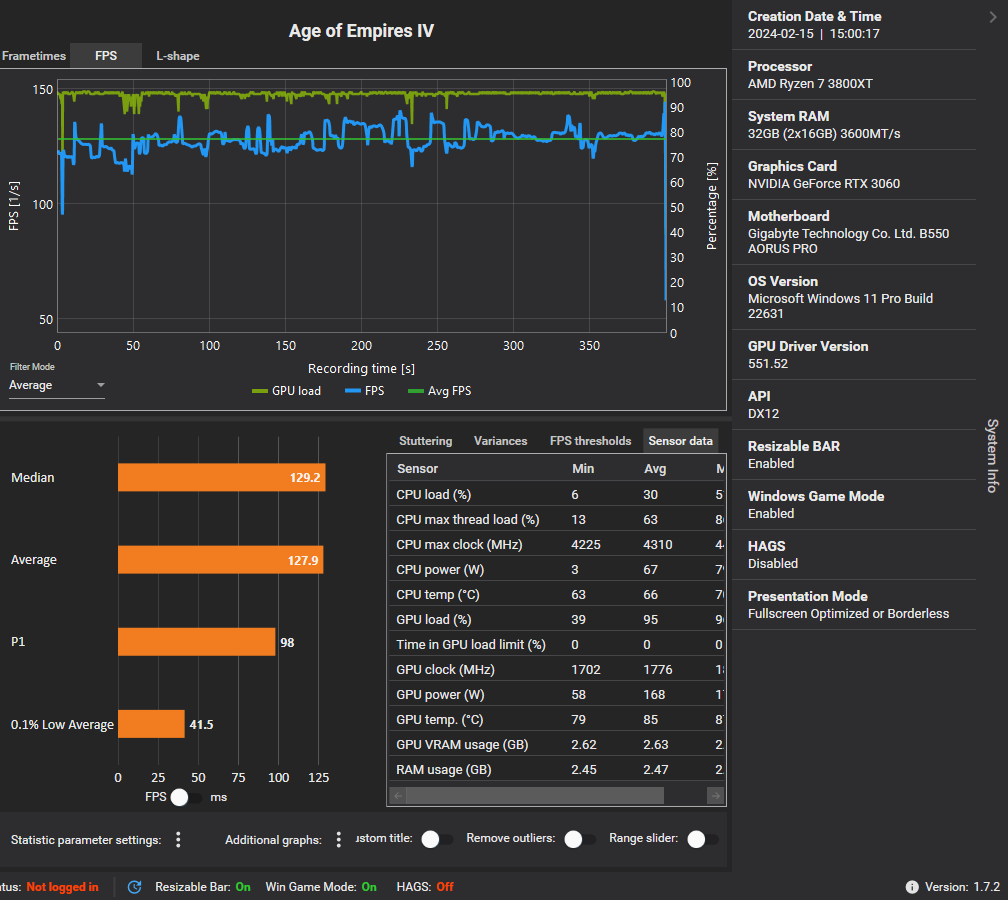Open the Stuttering tab
The width and height of the screenshot is (1008, 900).
426,441
